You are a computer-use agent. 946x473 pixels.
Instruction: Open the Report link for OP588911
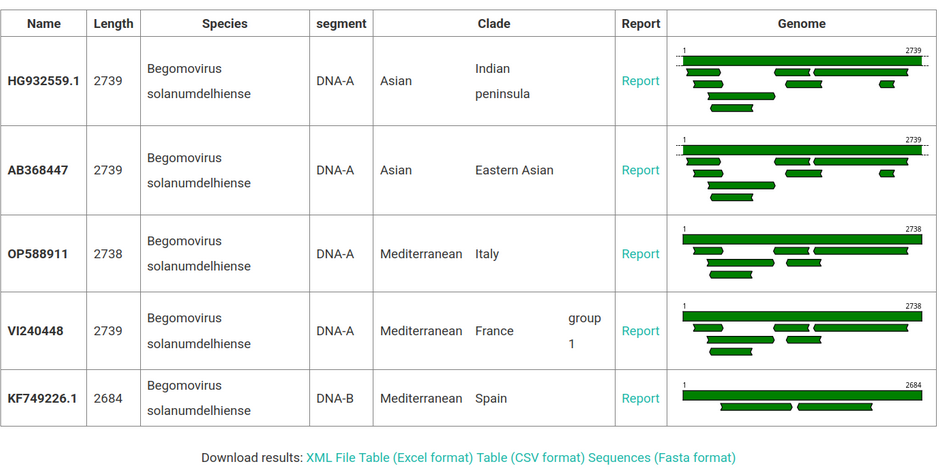640,254
